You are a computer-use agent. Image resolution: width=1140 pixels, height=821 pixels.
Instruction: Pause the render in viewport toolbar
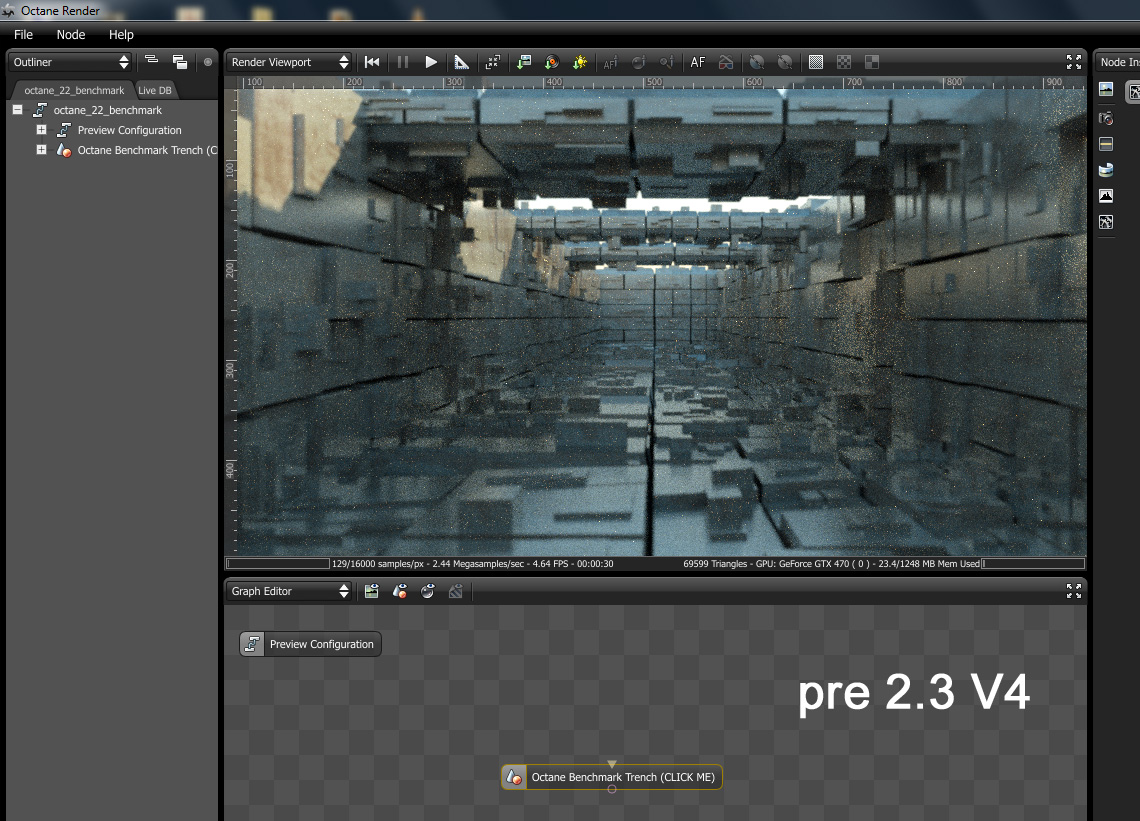(x=402, y=63)
